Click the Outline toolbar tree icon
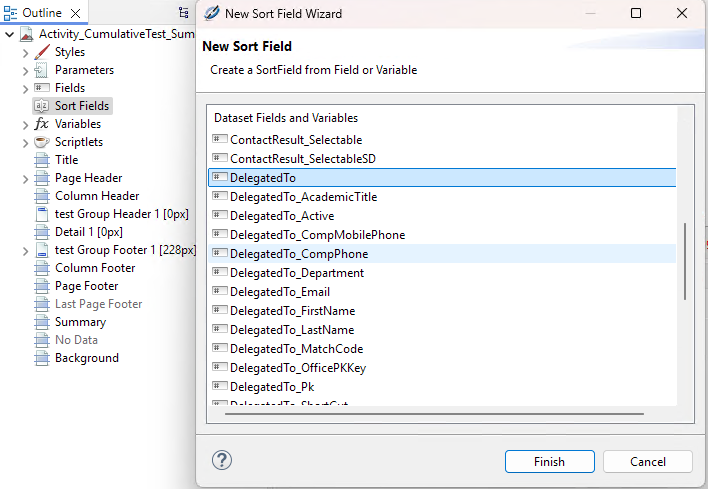Screen dimensions: 708x489 pyautogui.click(x=183, y=13)
